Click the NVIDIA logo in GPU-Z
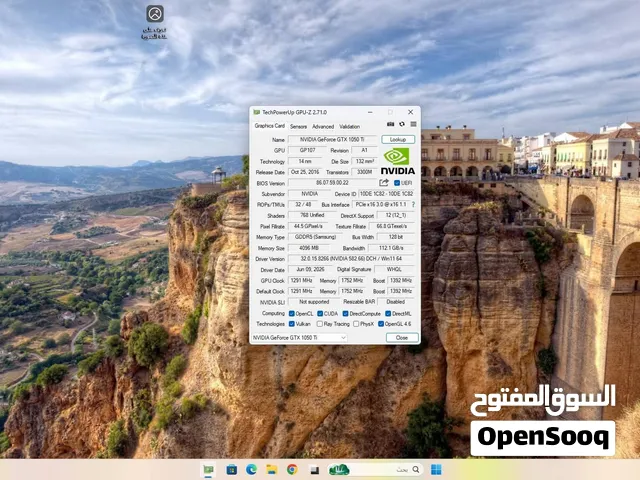This screenshot has width=640, height=480. click(398, 162)
